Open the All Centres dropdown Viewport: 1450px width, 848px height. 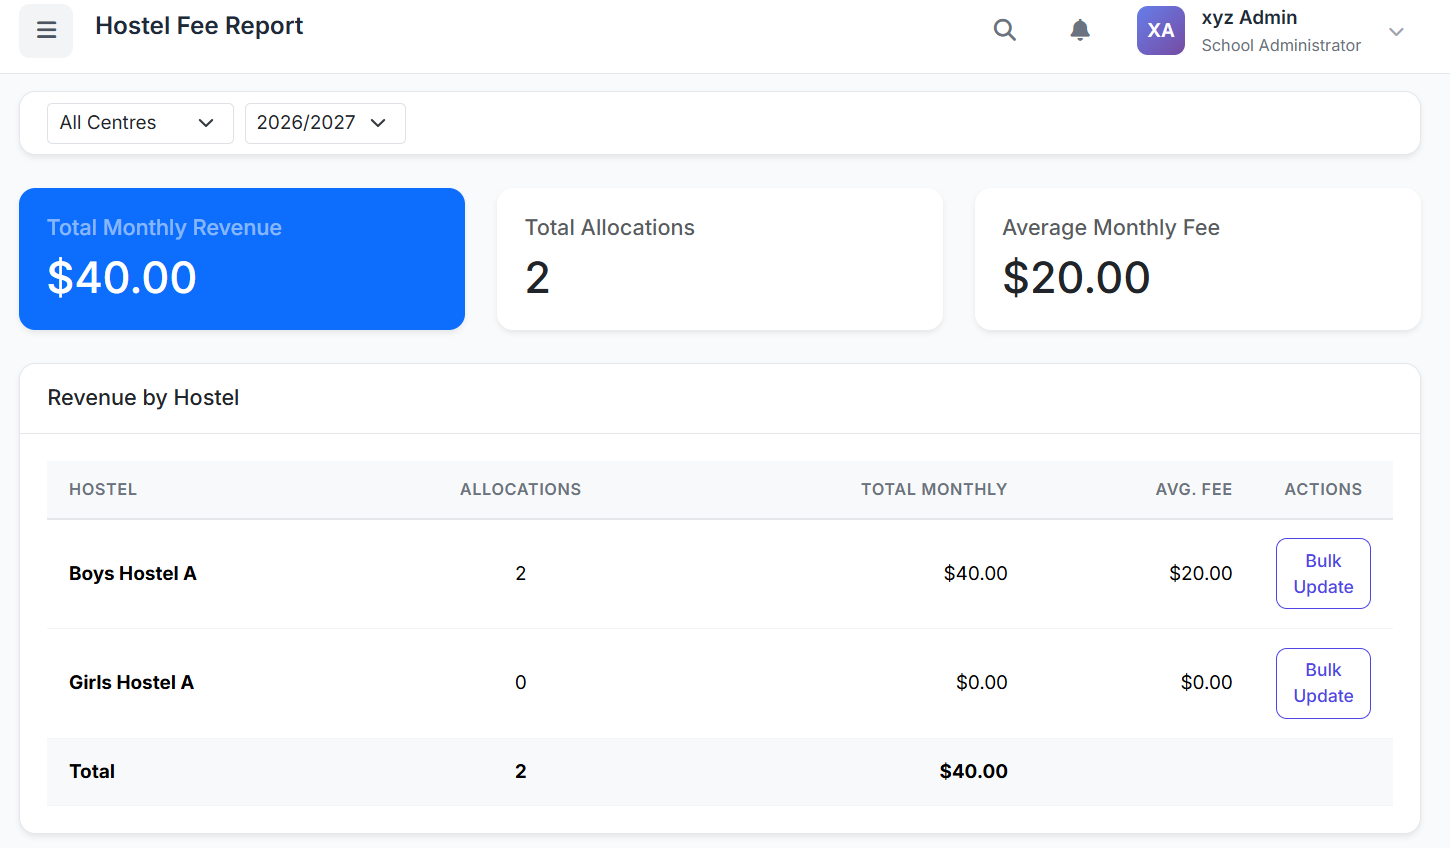pyautogui.click(x=139, y=123)
